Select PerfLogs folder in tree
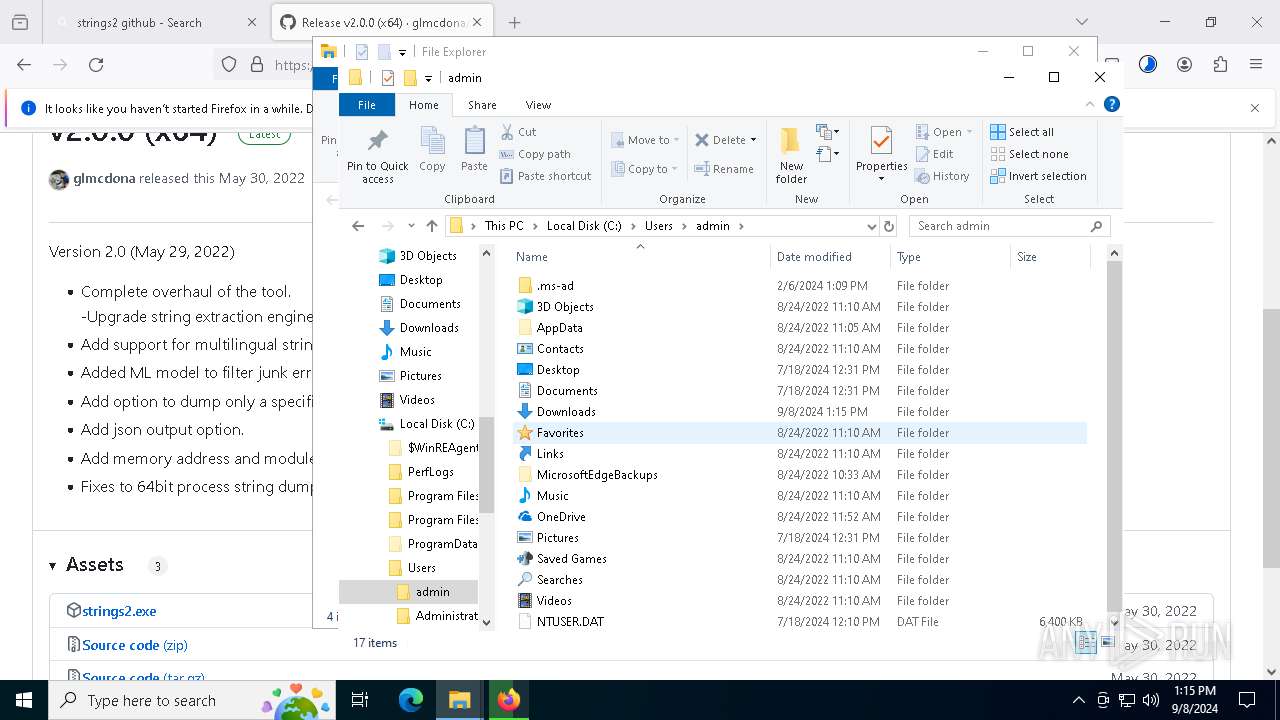Viewport: 1280px width, 720px height. (431, 472)
